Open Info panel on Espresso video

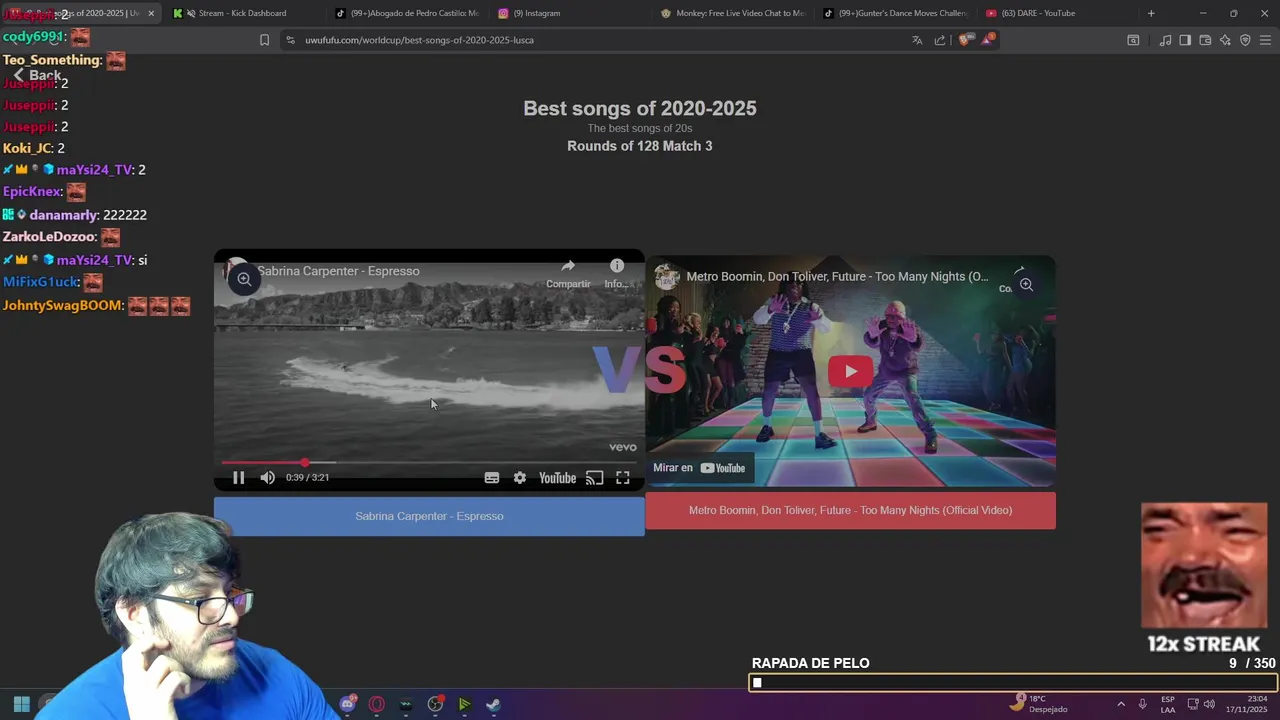(617, 273)
